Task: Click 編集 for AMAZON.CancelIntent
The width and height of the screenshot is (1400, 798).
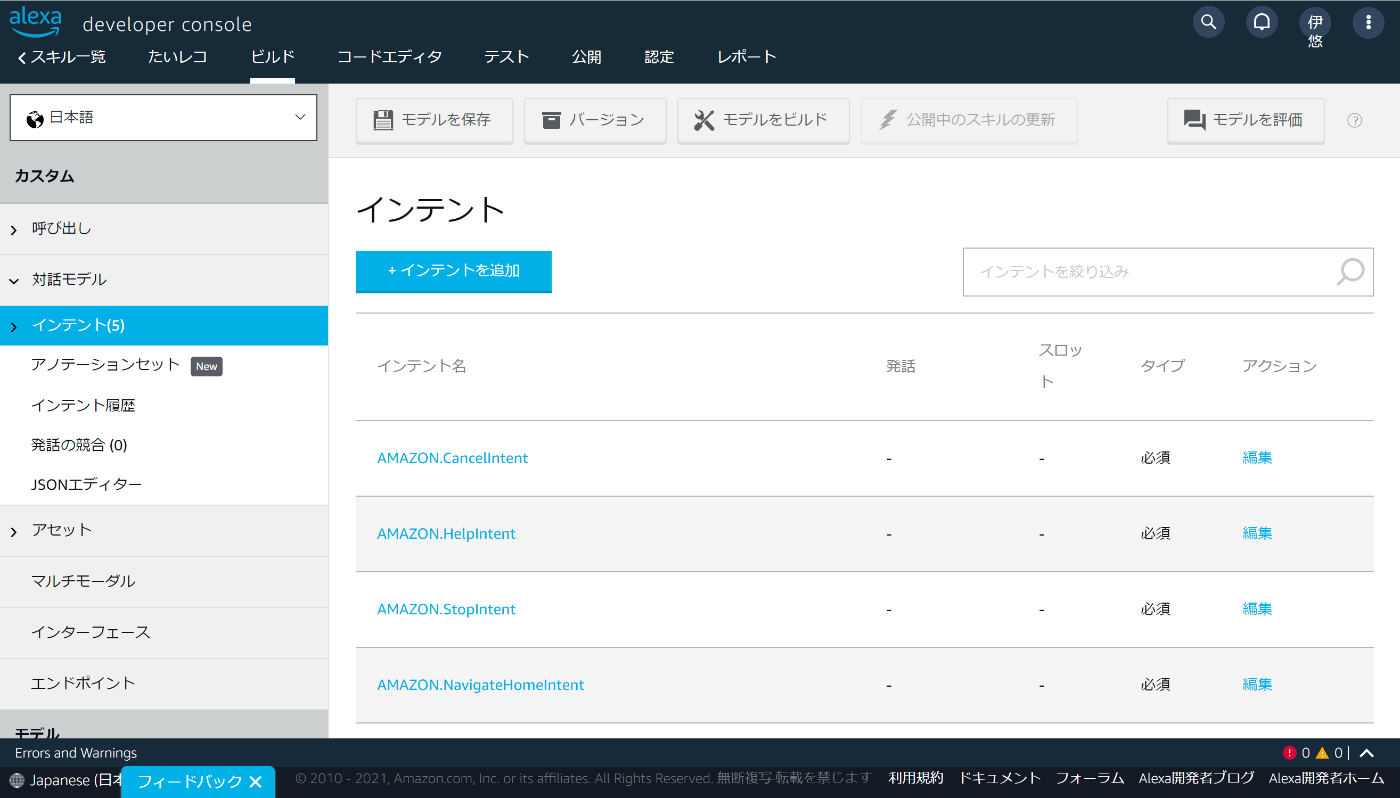Action: click(x=1257, y=458)
